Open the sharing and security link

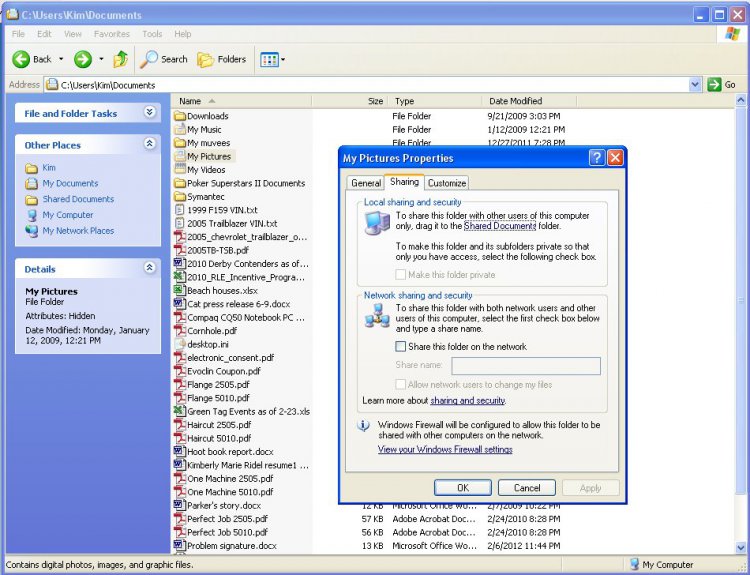tap(468, 400)
